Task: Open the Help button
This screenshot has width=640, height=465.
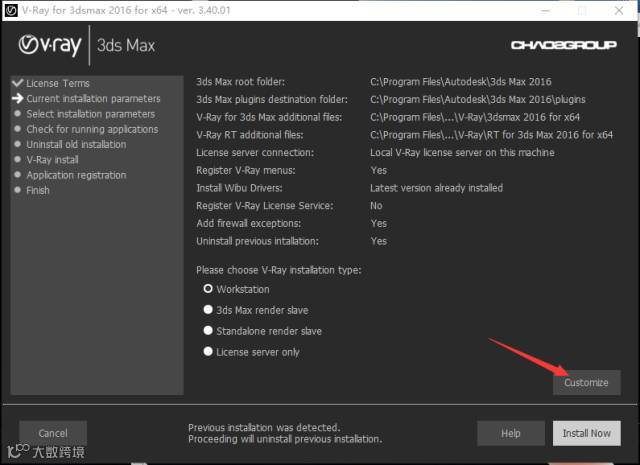Action: click(511, 433)
